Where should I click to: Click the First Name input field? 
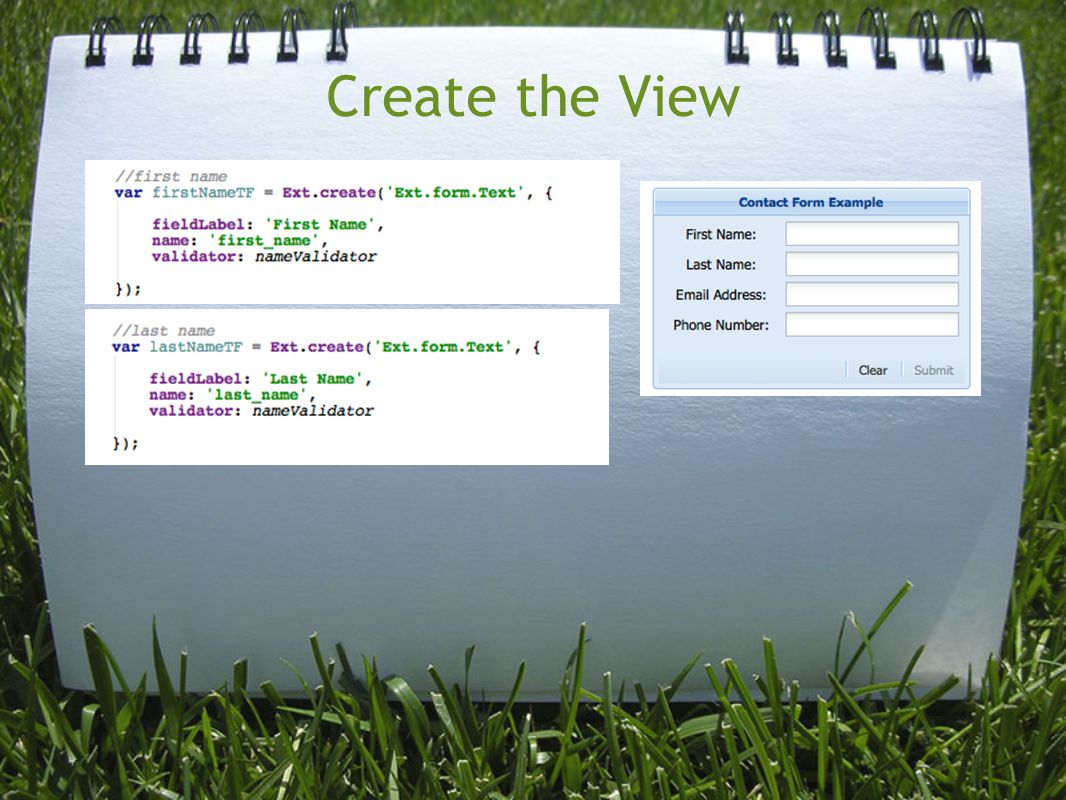872,234
